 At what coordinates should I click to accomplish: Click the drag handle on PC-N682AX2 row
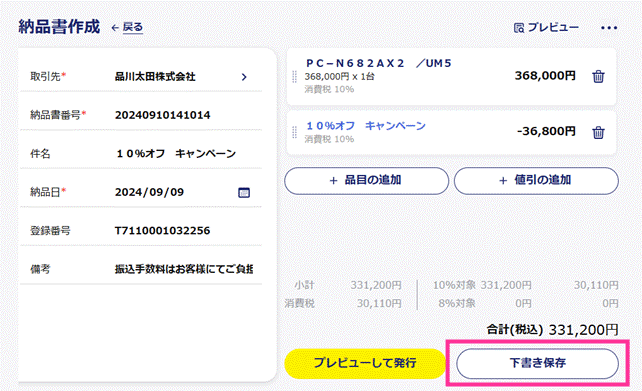pyautogui.click(x=294, y=77)
